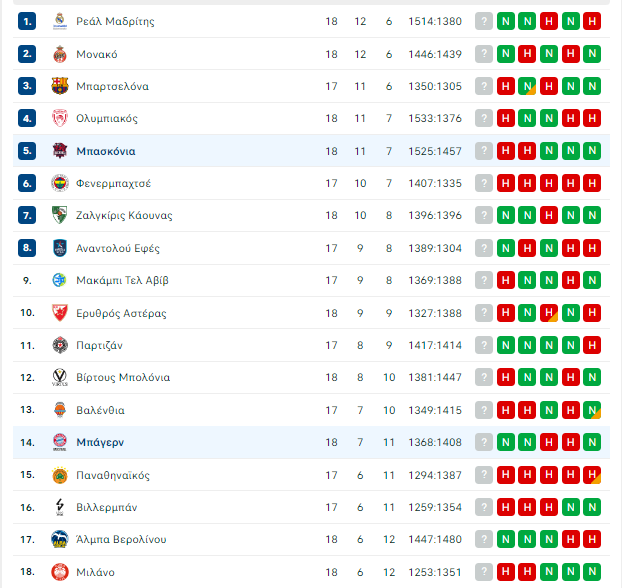
Task: Click the Alba Berlin team logo
Action: (x=60, y=539)
